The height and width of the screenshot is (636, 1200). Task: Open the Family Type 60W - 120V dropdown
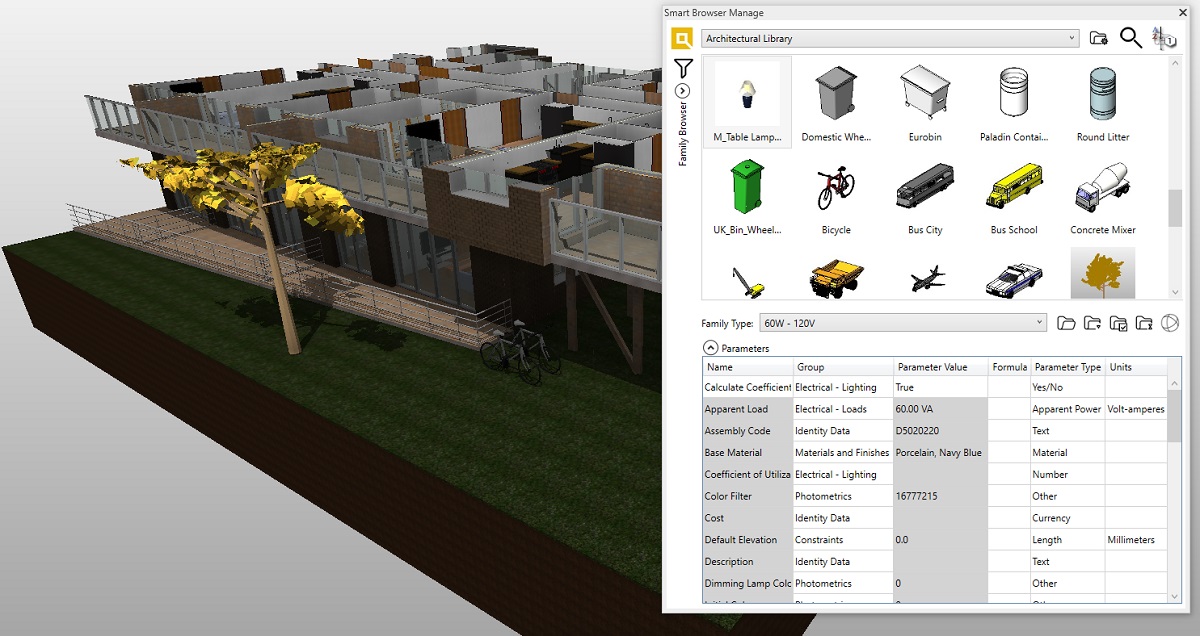[903, 323]
